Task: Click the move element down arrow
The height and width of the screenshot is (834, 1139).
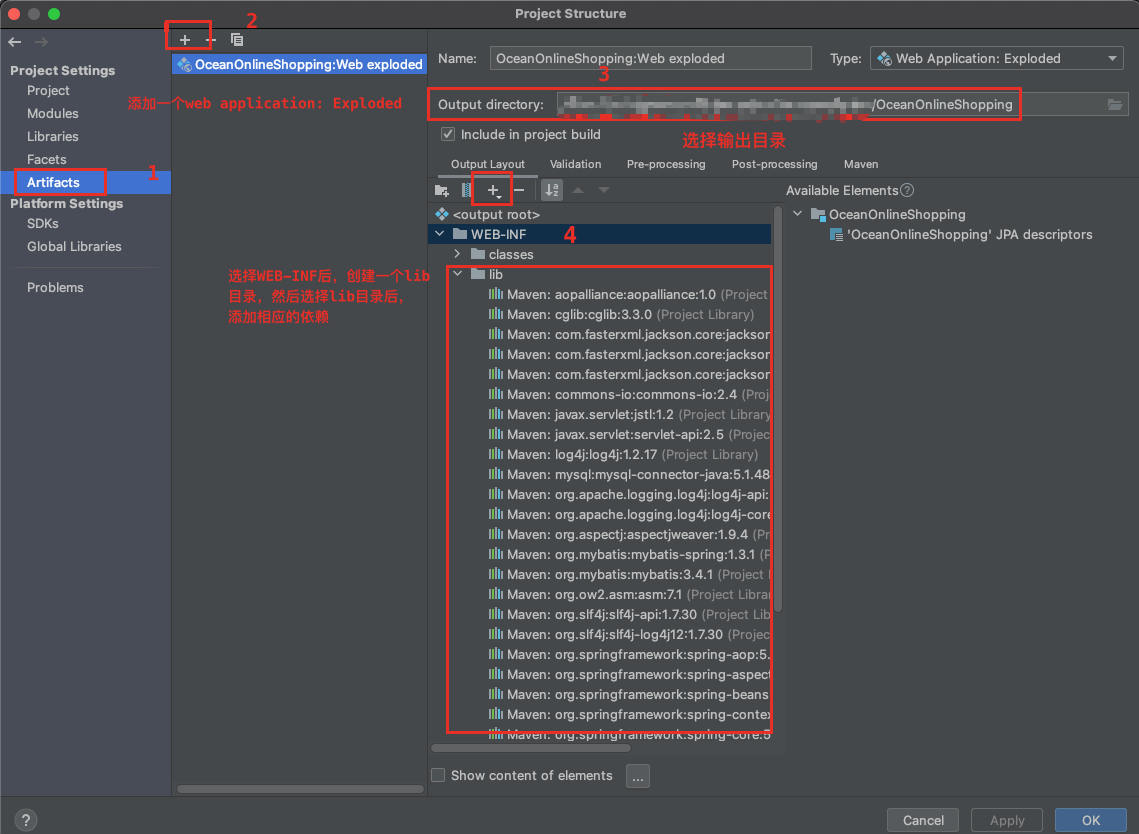Action: coord(604,190)
